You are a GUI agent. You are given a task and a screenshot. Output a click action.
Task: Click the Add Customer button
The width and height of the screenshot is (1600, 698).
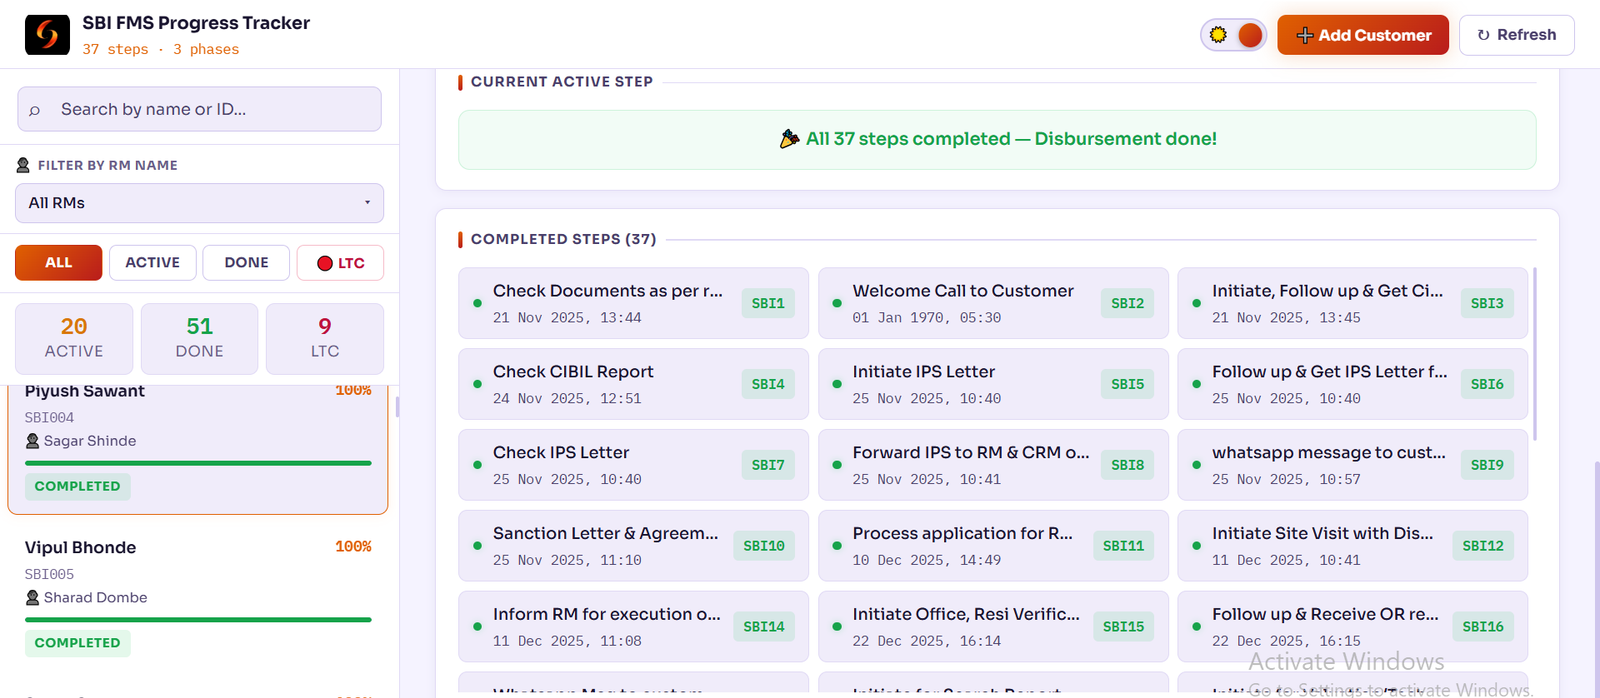(1363, 35)
